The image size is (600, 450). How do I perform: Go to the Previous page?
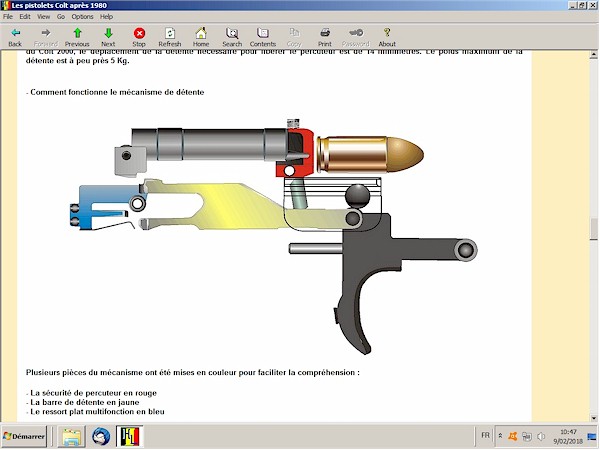pos(77,37)
